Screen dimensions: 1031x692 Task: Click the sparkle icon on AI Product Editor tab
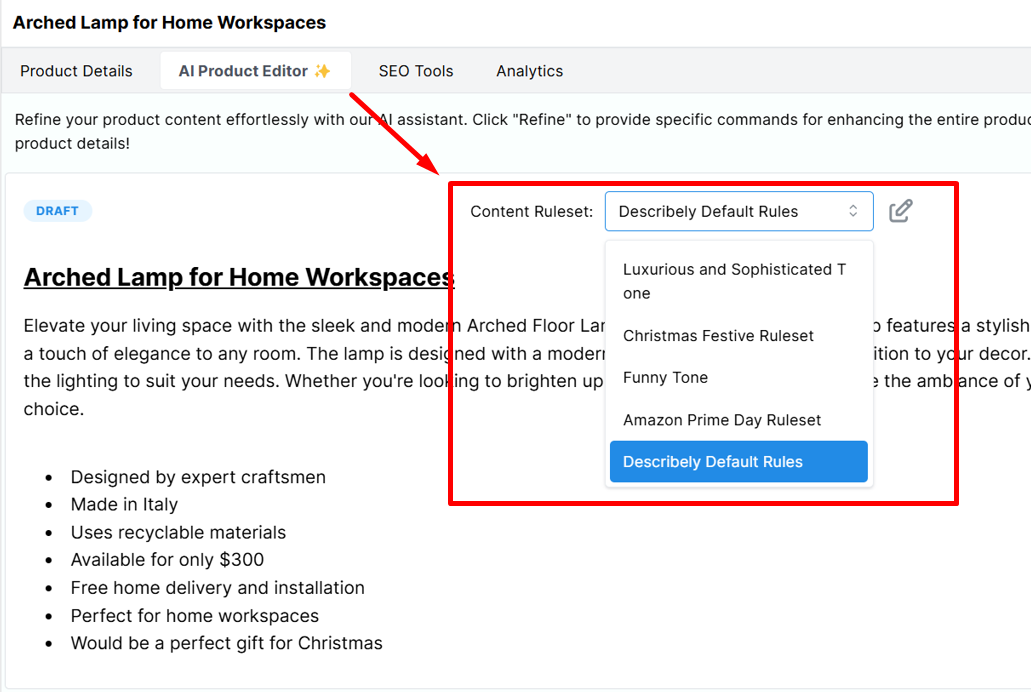pos(322,70)
